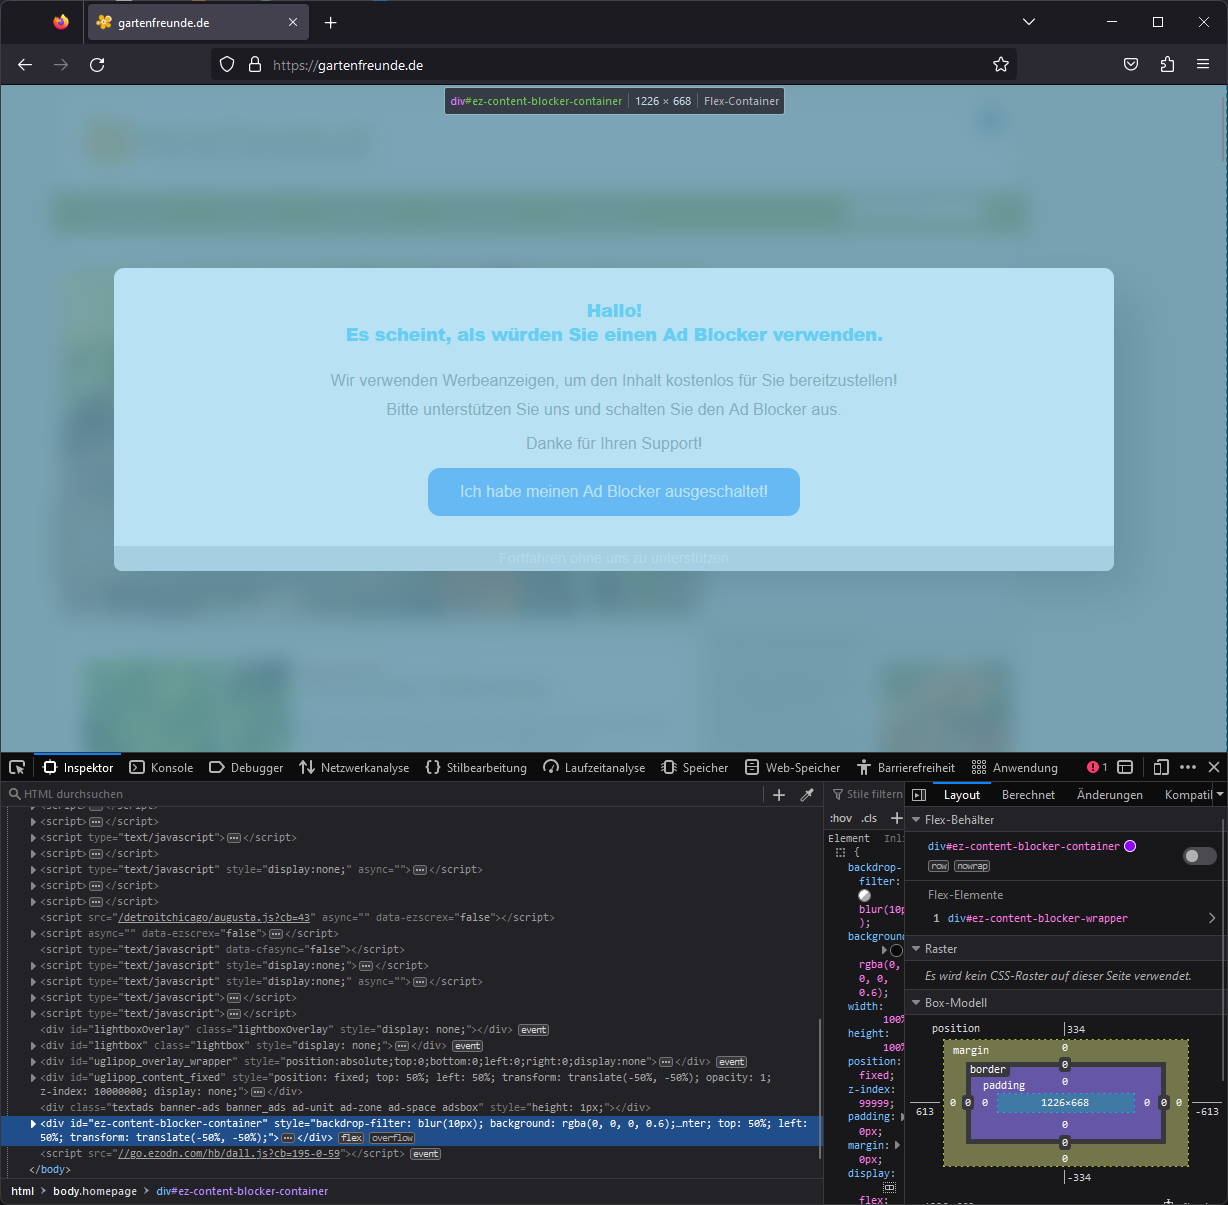This screenshot has height=1205, width=1228.
Task: Enable the :hov pseudo-class panel
Action: pyautogui.click(x=841, y=817)
